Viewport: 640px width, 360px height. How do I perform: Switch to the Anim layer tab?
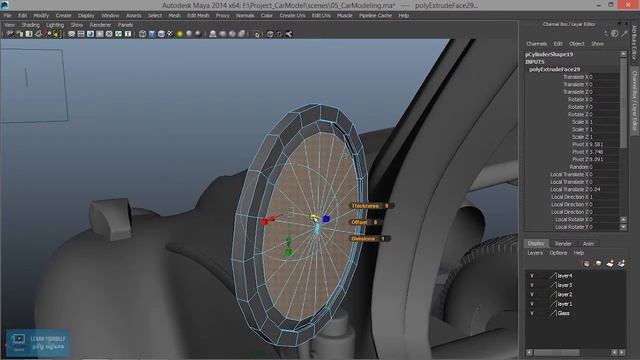588,244
